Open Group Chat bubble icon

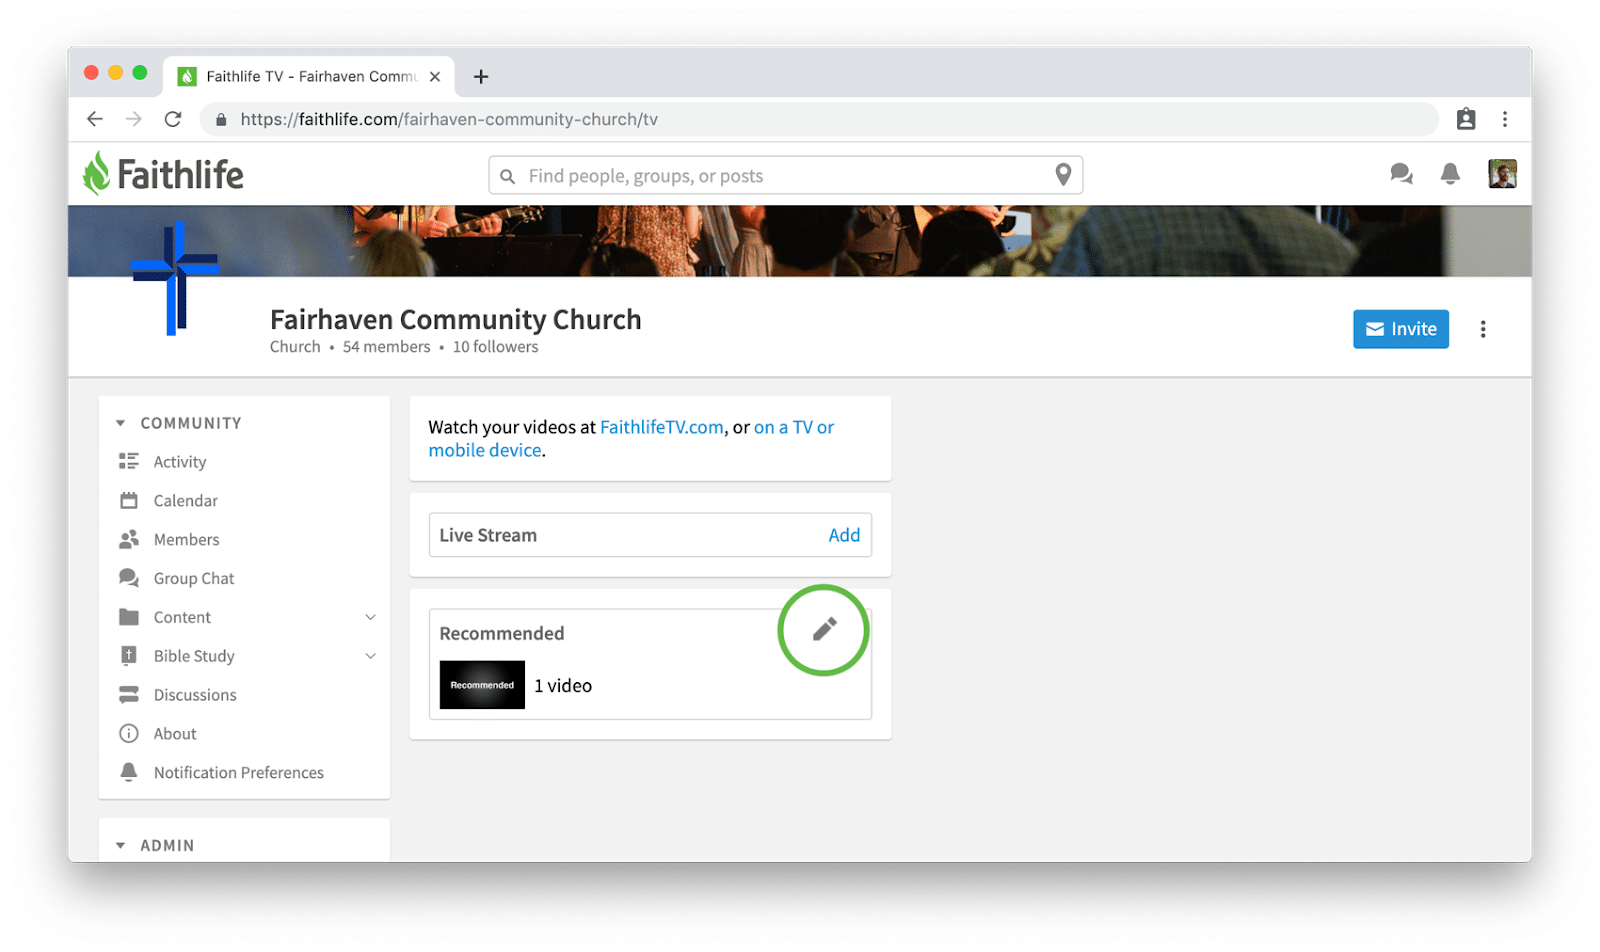129,578
